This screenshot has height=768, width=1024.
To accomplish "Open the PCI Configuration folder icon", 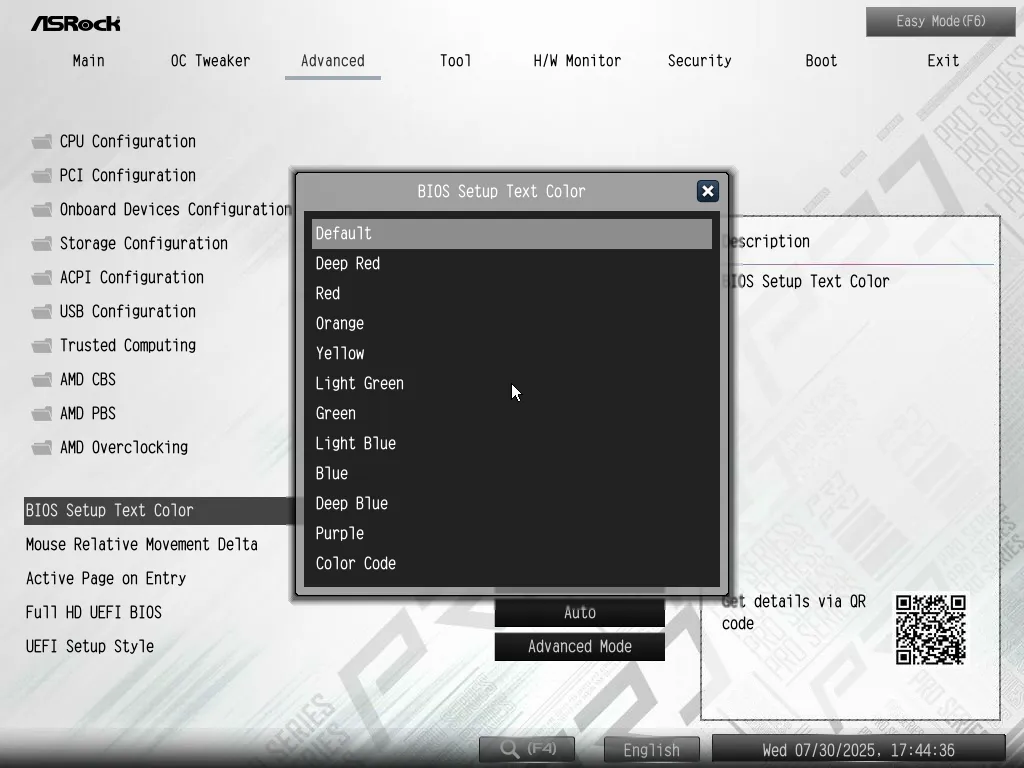I will (42, 176).
